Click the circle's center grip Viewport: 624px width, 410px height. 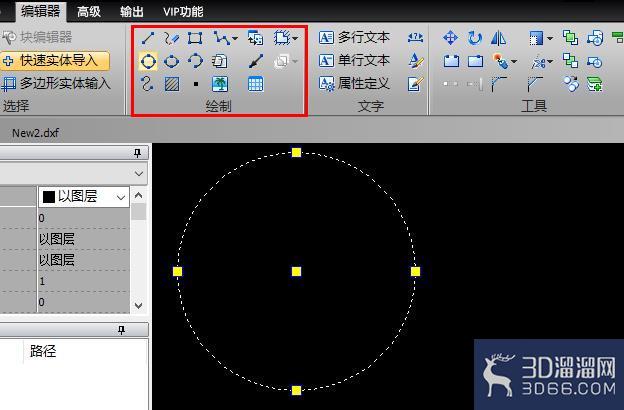coord(296,271)
